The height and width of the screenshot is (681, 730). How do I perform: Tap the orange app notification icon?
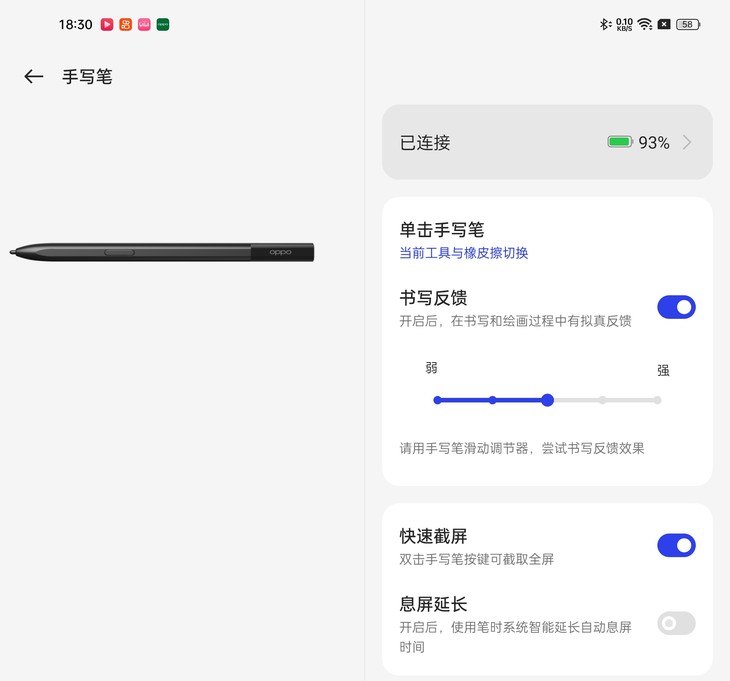point(126,24)
